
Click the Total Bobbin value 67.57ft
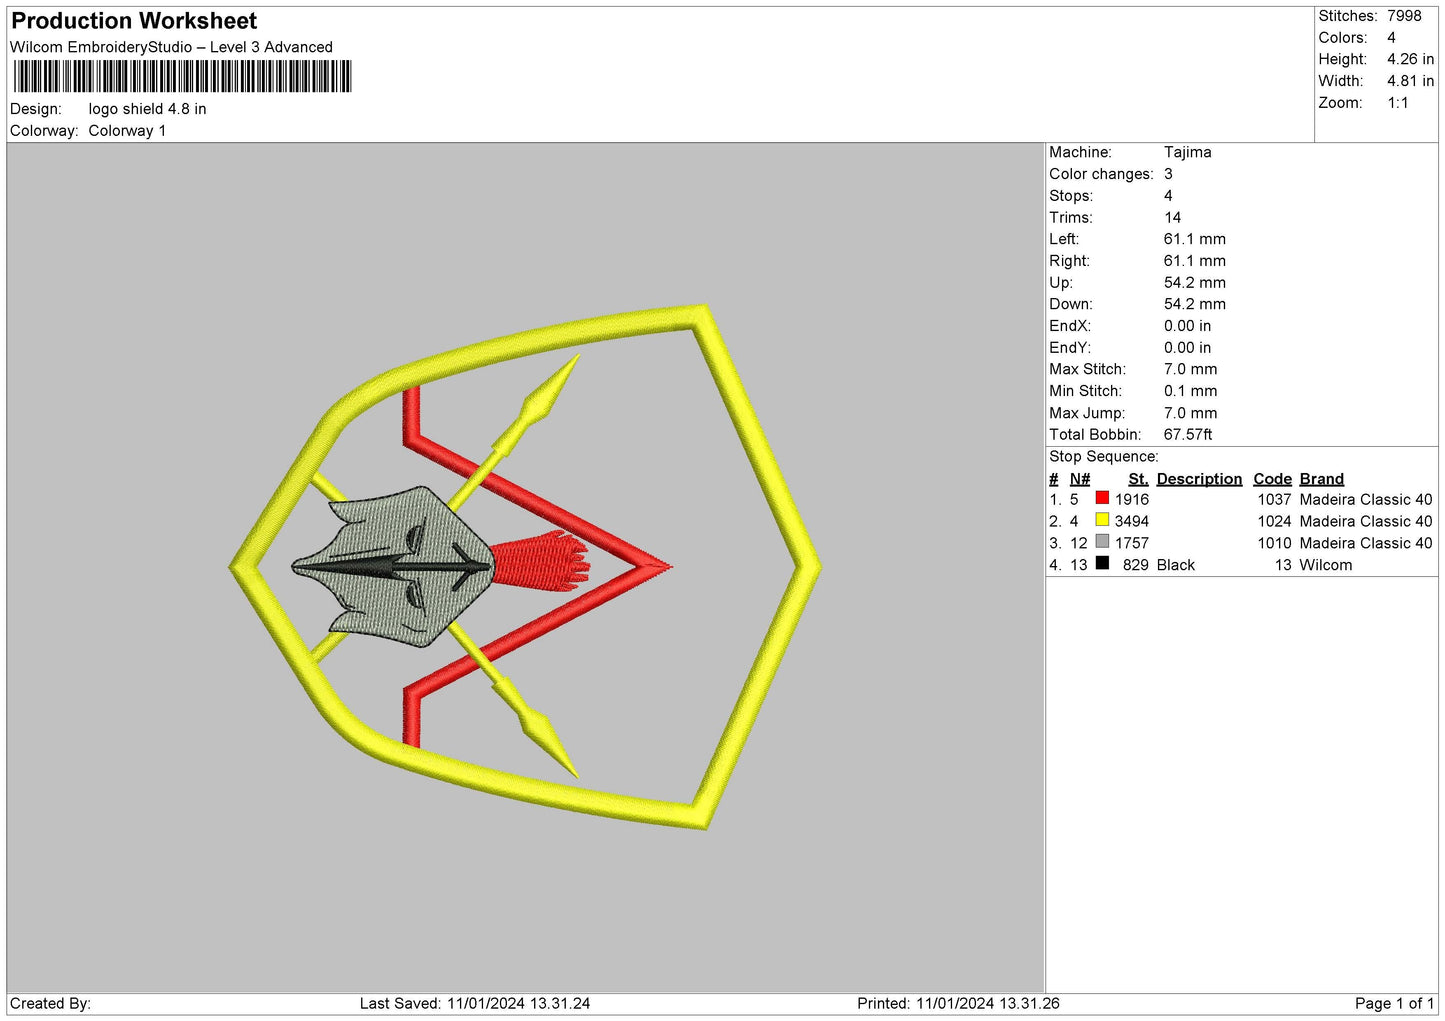tap(1188, 435)
